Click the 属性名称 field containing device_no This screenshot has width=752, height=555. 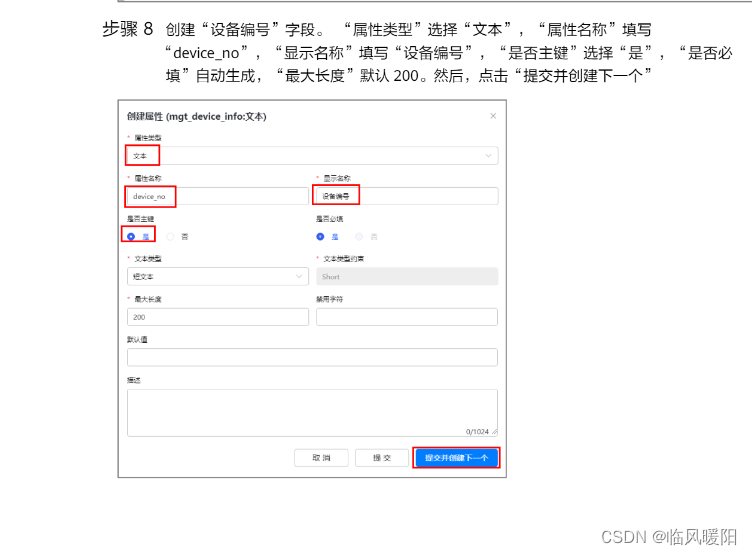[218, 196]
